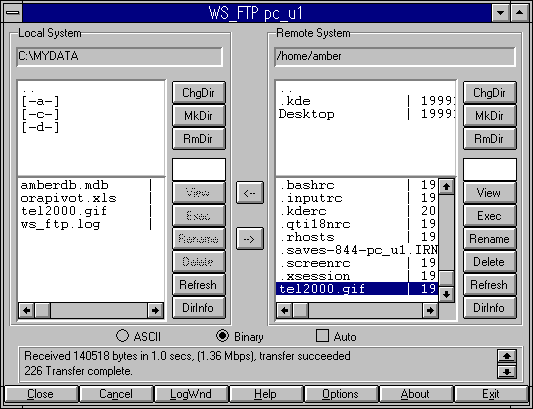The height and width of the screenshot is (409, 533).
Task: Click remote file mask input box
Action: pyautogui.click(x=490, y=169)
